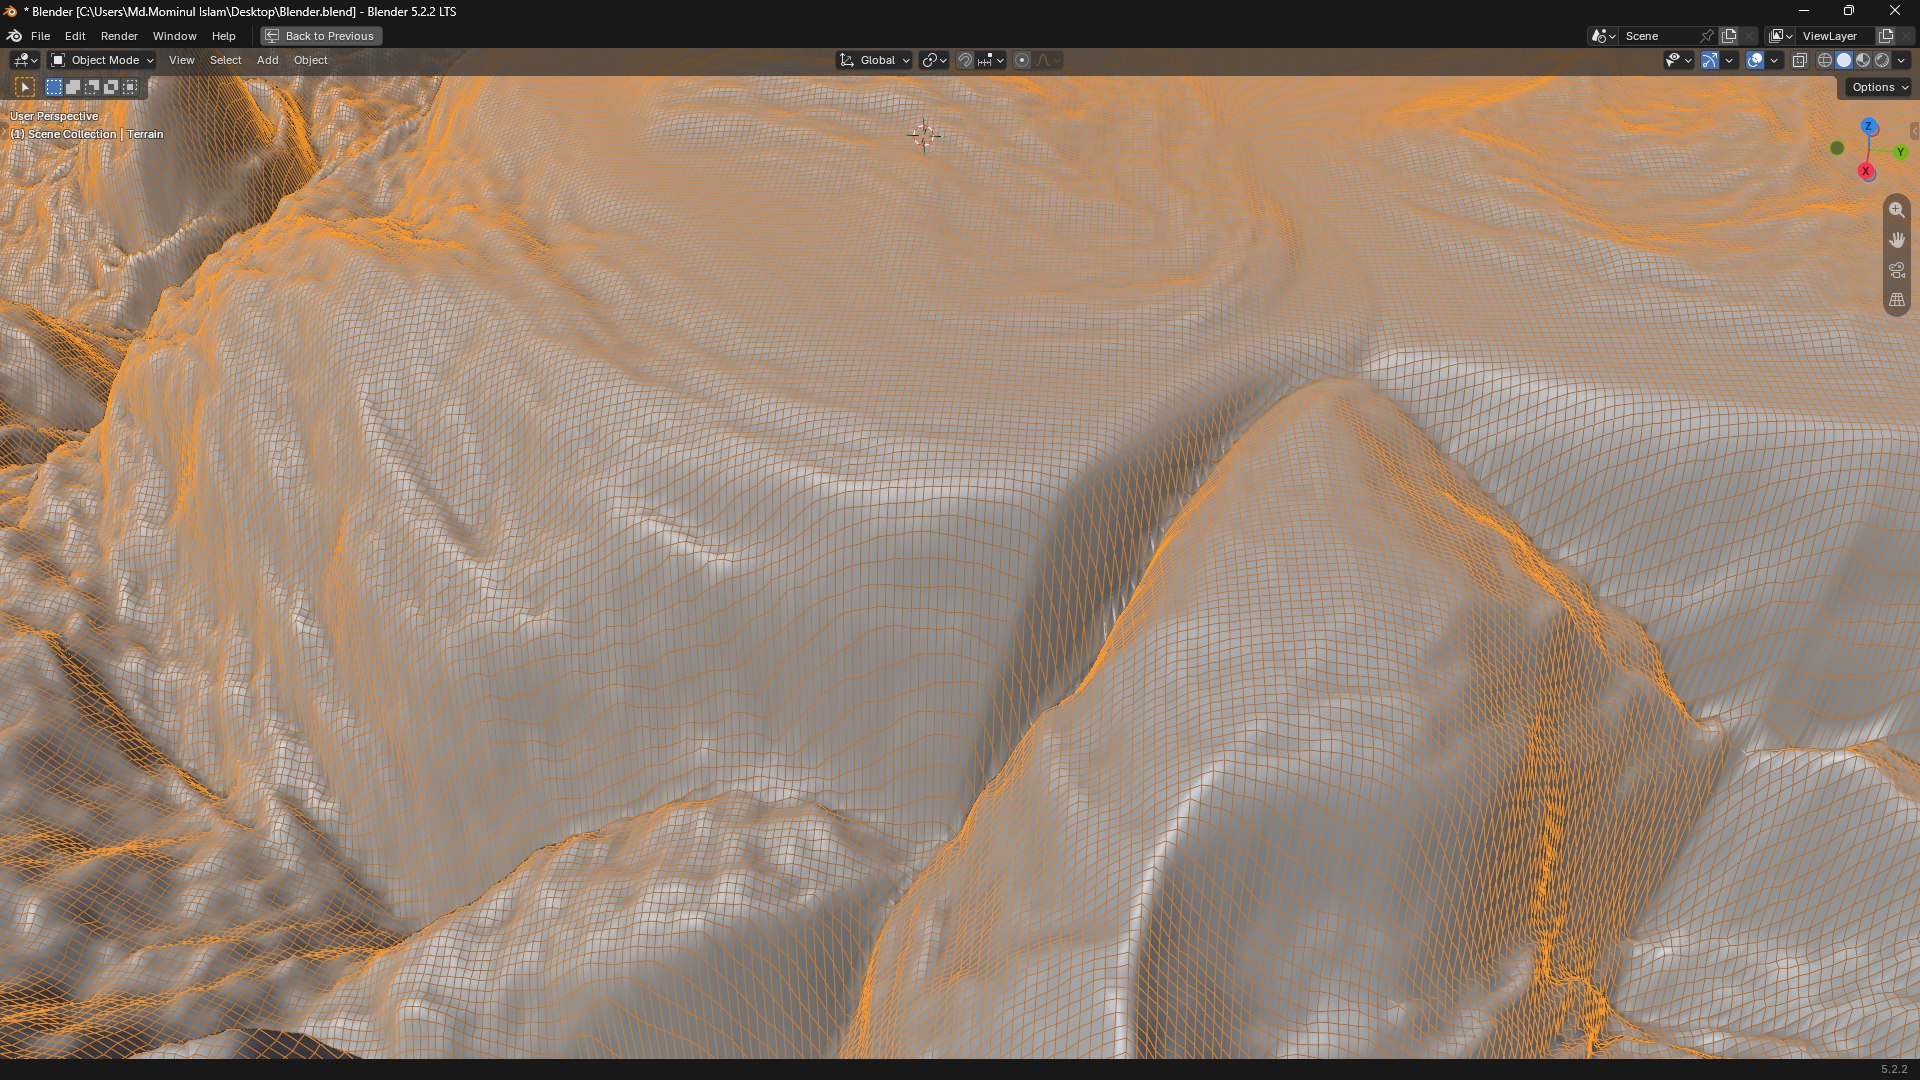
Task: Click the zoom view magnifier icon
Action: pyautogui.click(x=1896, y=210)
